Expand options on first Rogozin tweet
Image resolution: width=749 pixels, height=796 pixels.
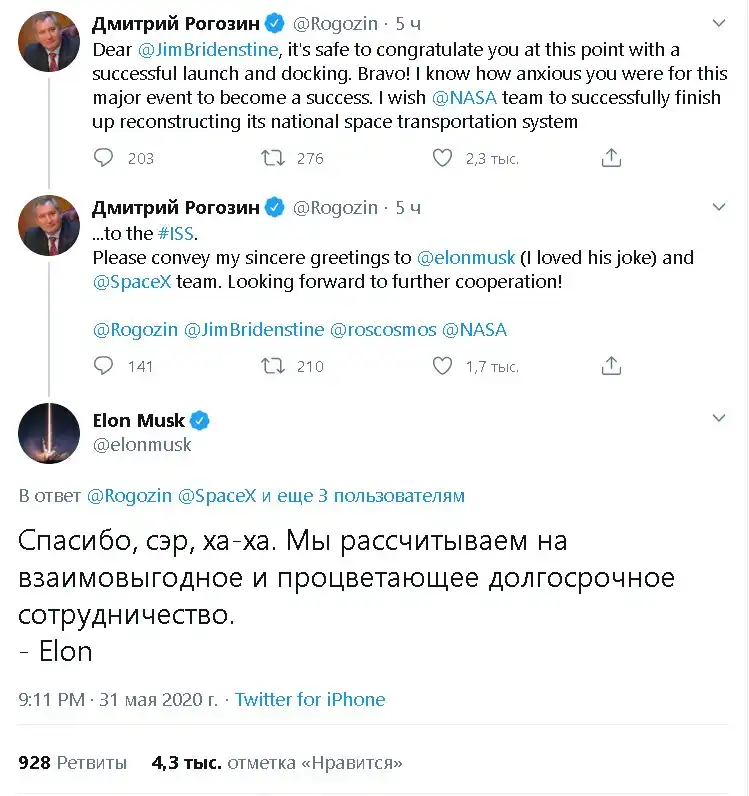(x=718, y=22)
